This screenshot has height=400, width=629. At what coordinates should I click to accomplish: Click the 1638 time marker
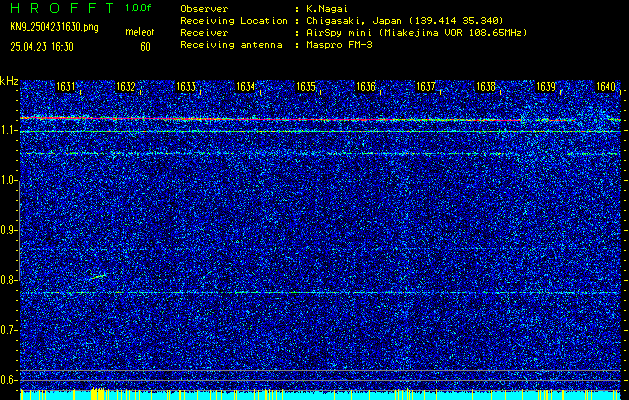click(485, 87)
